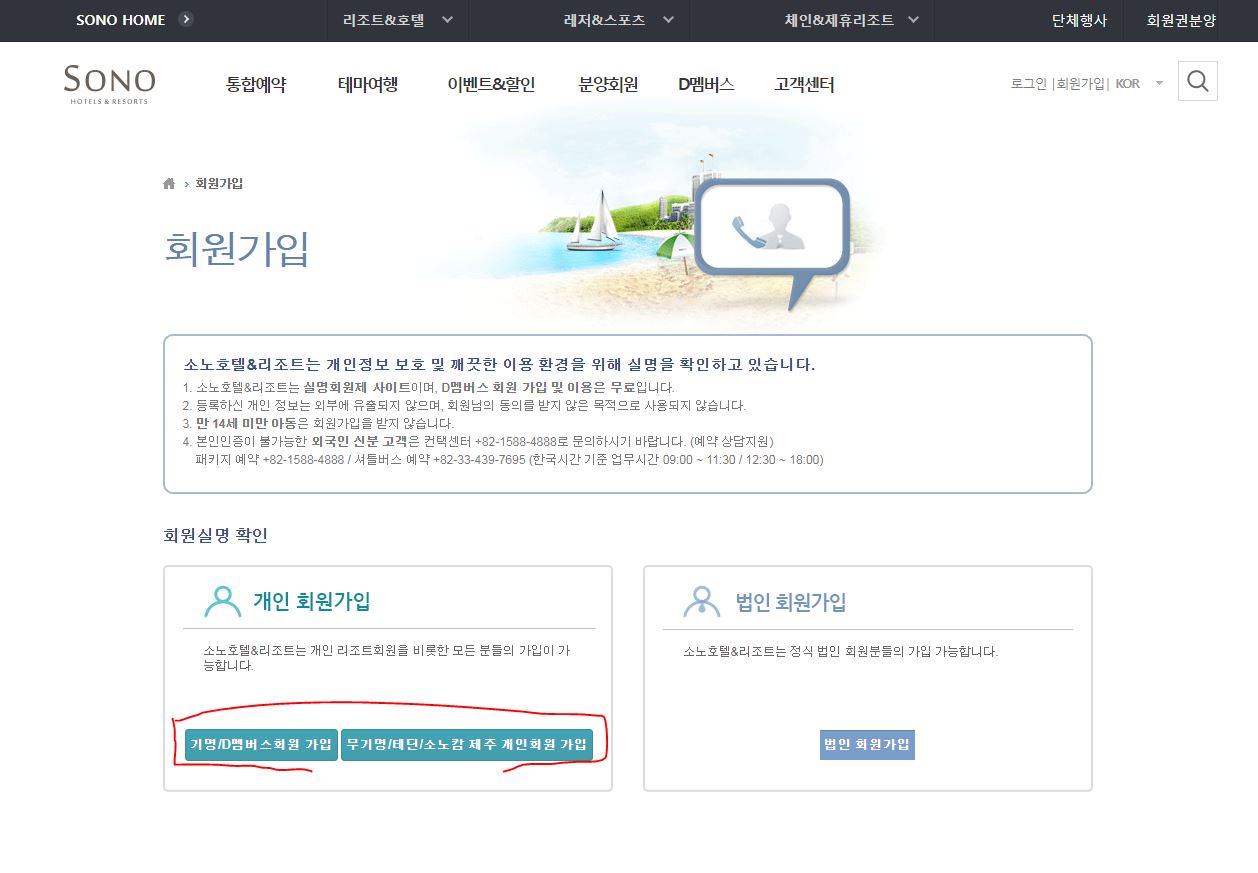
Task: Click the 만 14세 미만 아동 notice line
Action: 318,423
